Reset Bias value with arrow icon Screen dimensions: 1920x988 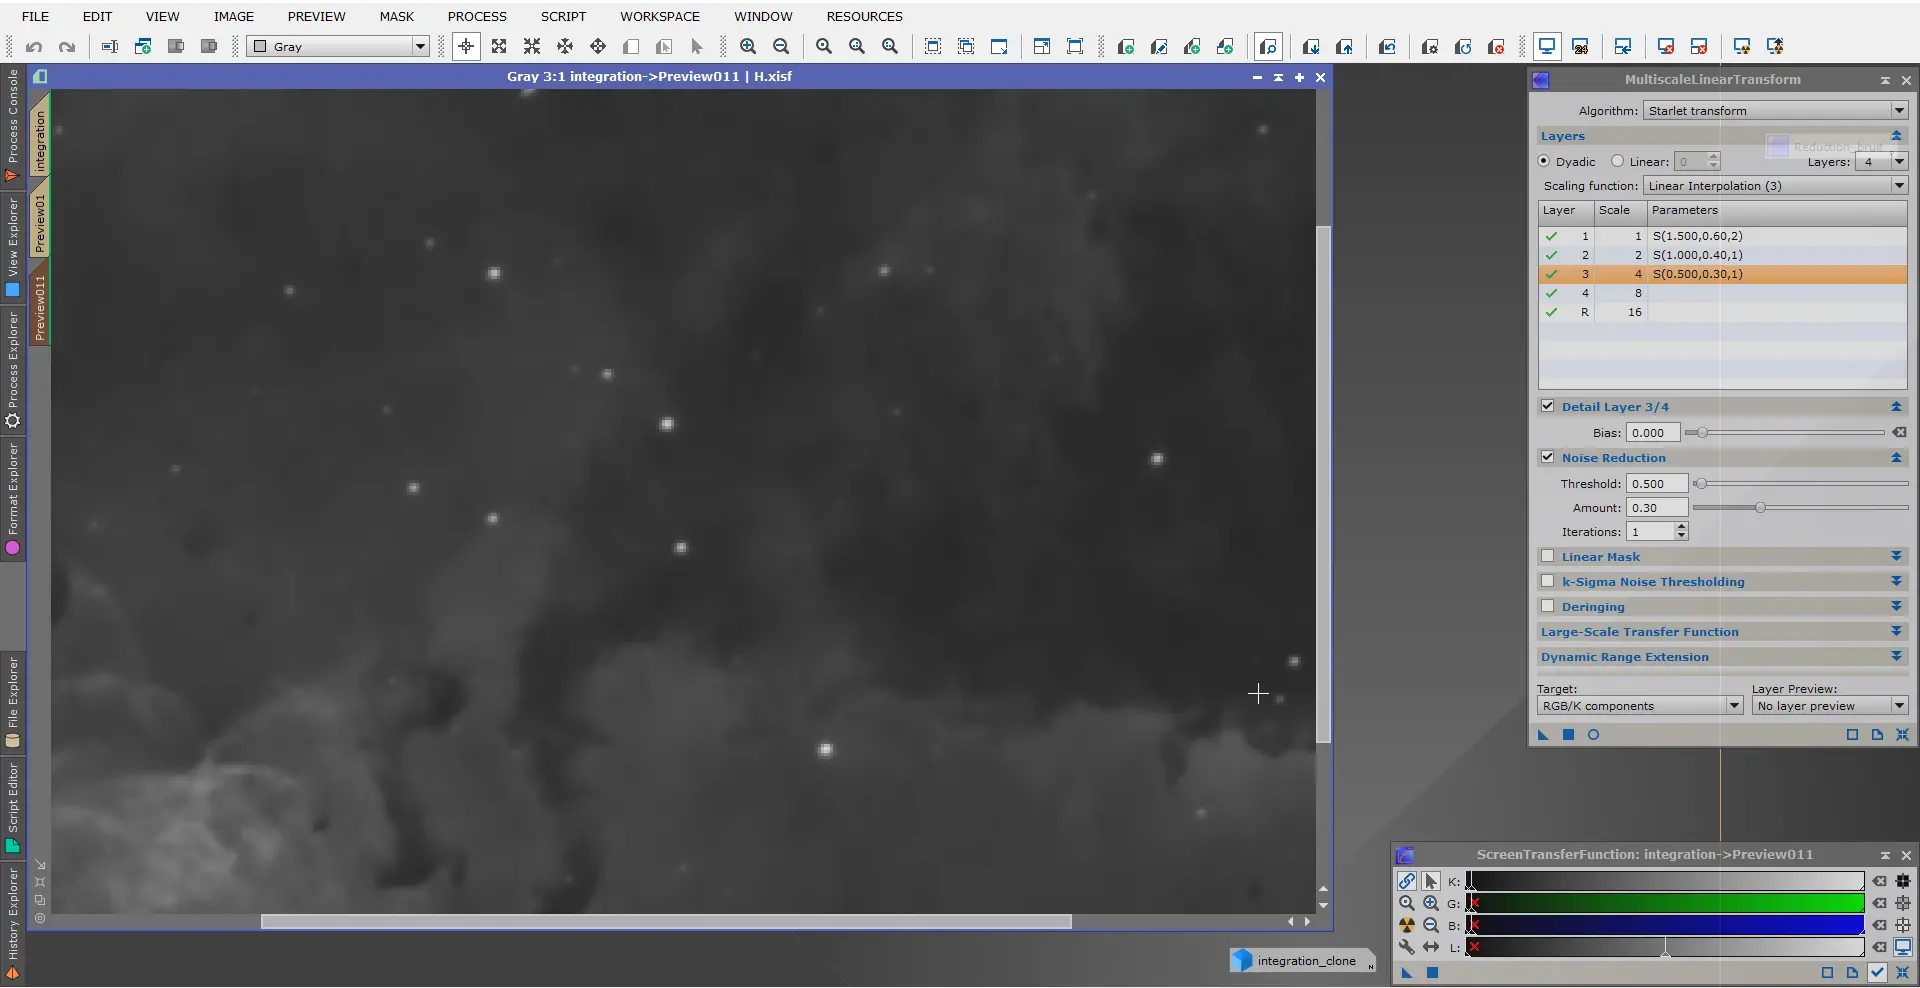[x=1899, y=432]
